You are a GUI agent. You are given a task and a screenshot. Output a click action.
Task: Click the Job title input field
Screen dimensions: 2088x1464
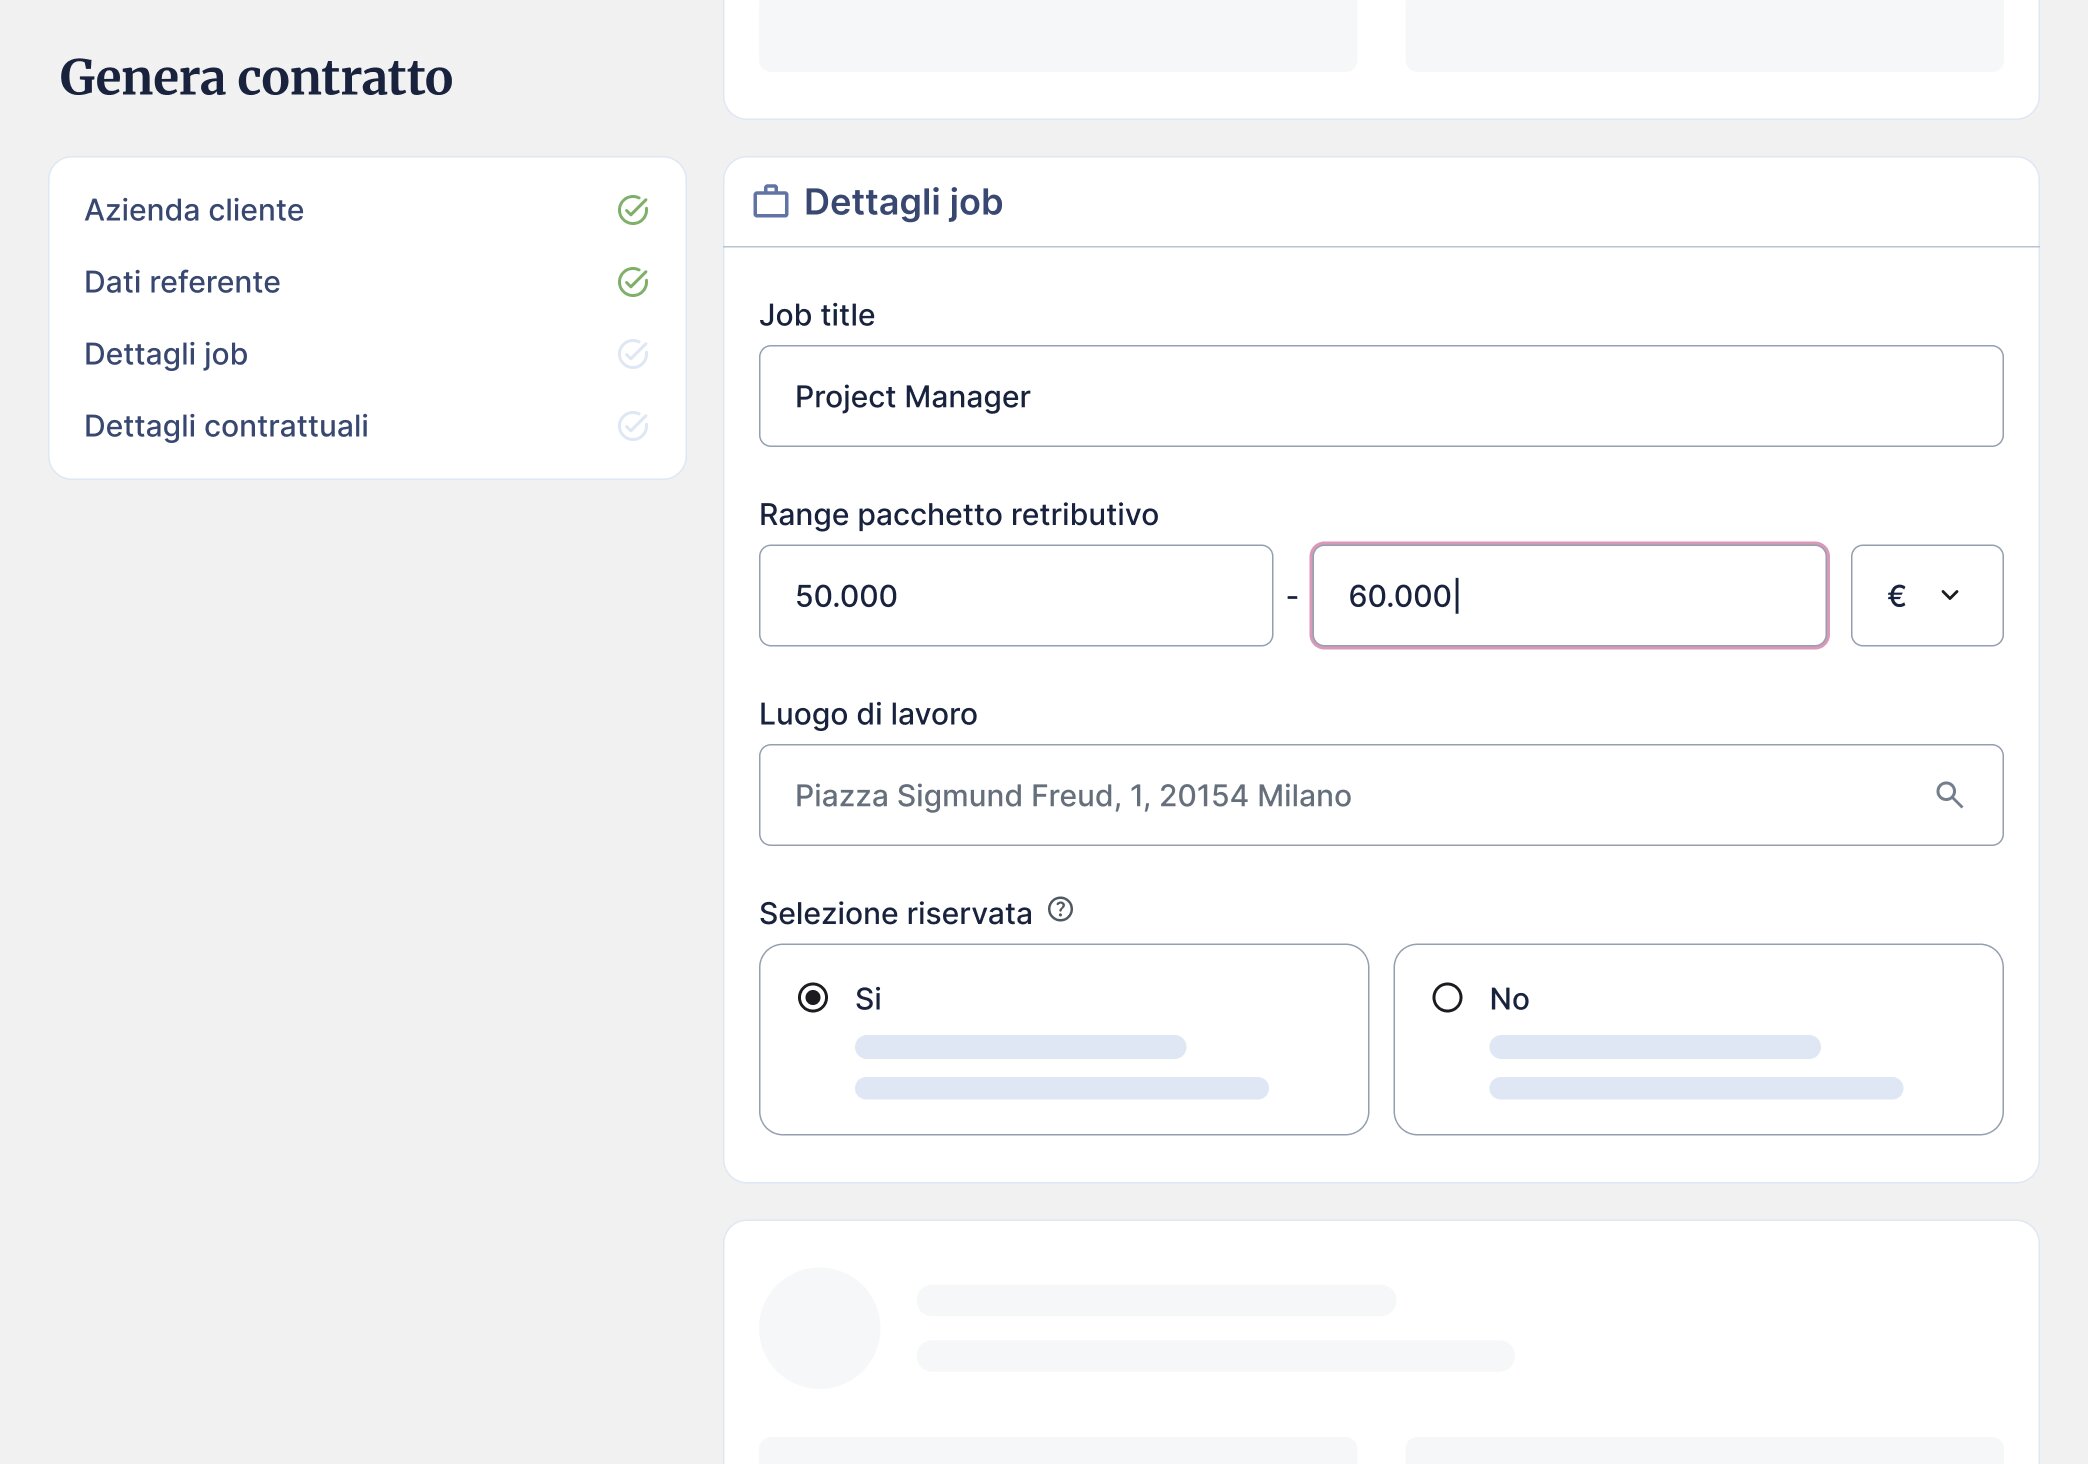1381,396
